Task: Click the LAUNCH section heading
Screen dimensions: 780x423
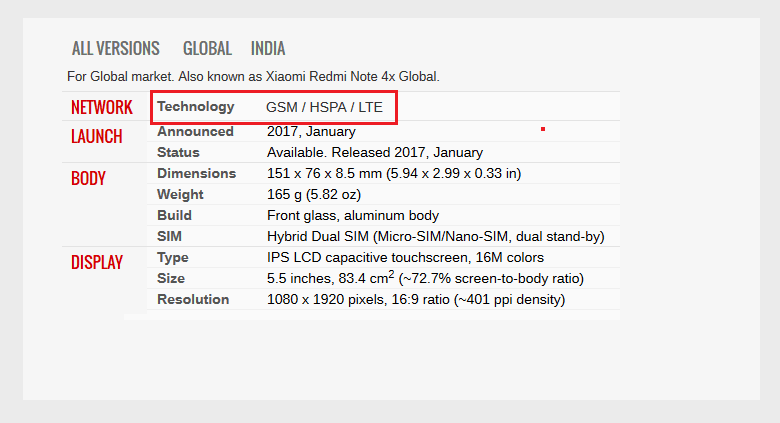Action: 97,136
